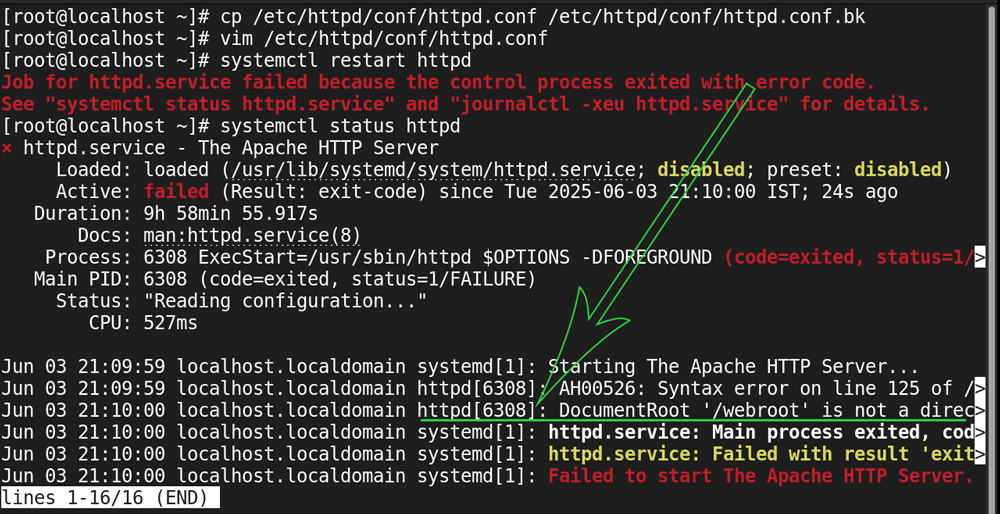Click the 'Starting The Apache HTTP Server...' log entry
The image size is (1000, 514).
click(733, 367)
